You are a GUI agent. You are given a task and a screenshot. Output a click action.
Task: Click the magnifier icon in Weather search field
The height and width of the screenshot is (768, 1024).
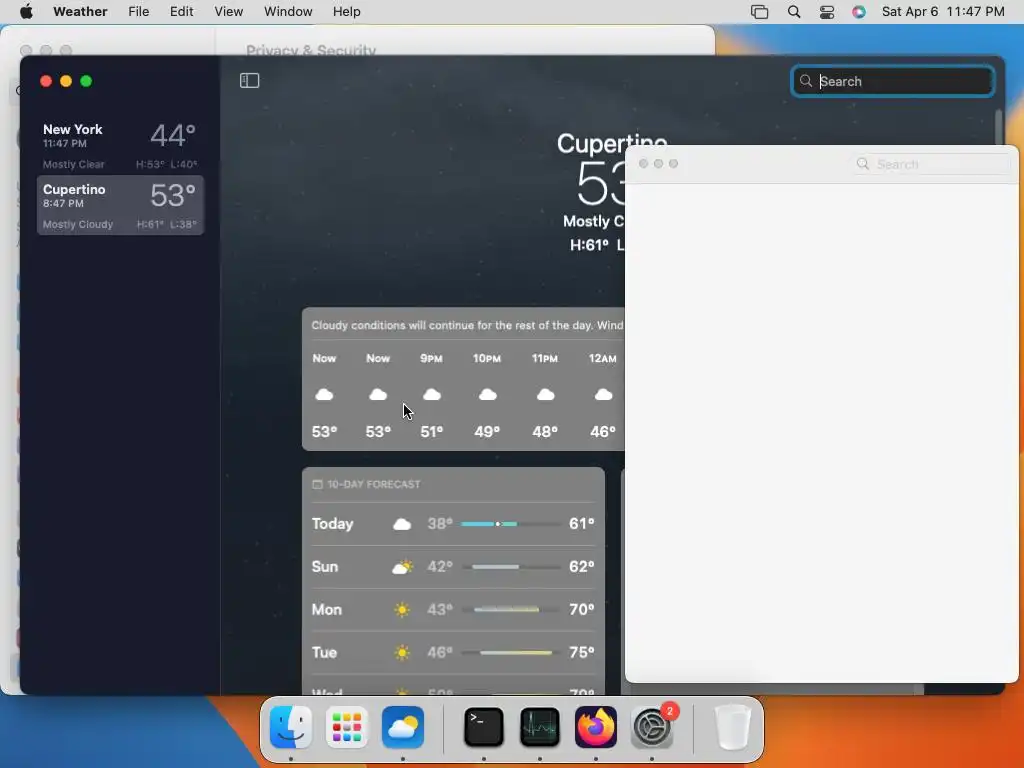coord(806,81)
